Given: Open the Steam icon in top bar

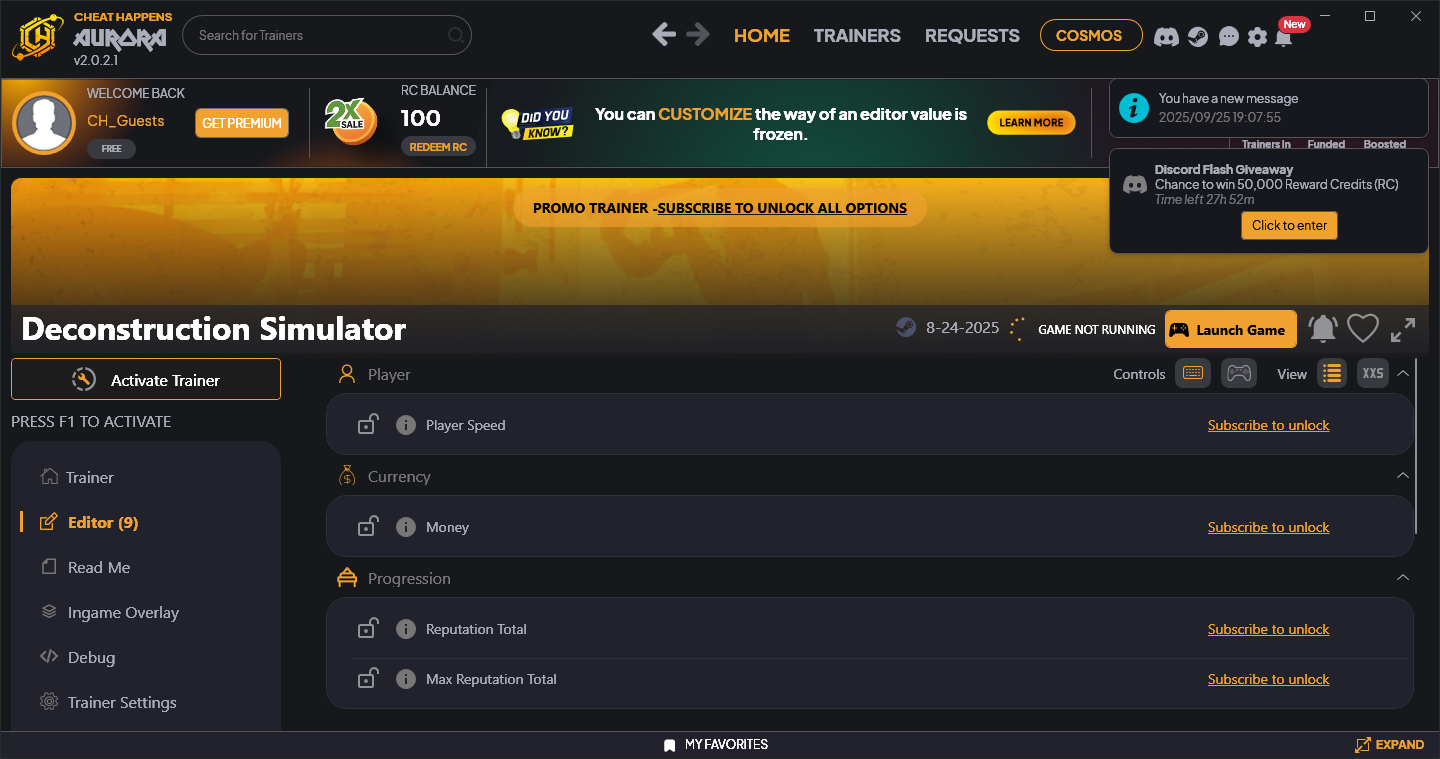Looking at the screenshot, I should 1197,37.
